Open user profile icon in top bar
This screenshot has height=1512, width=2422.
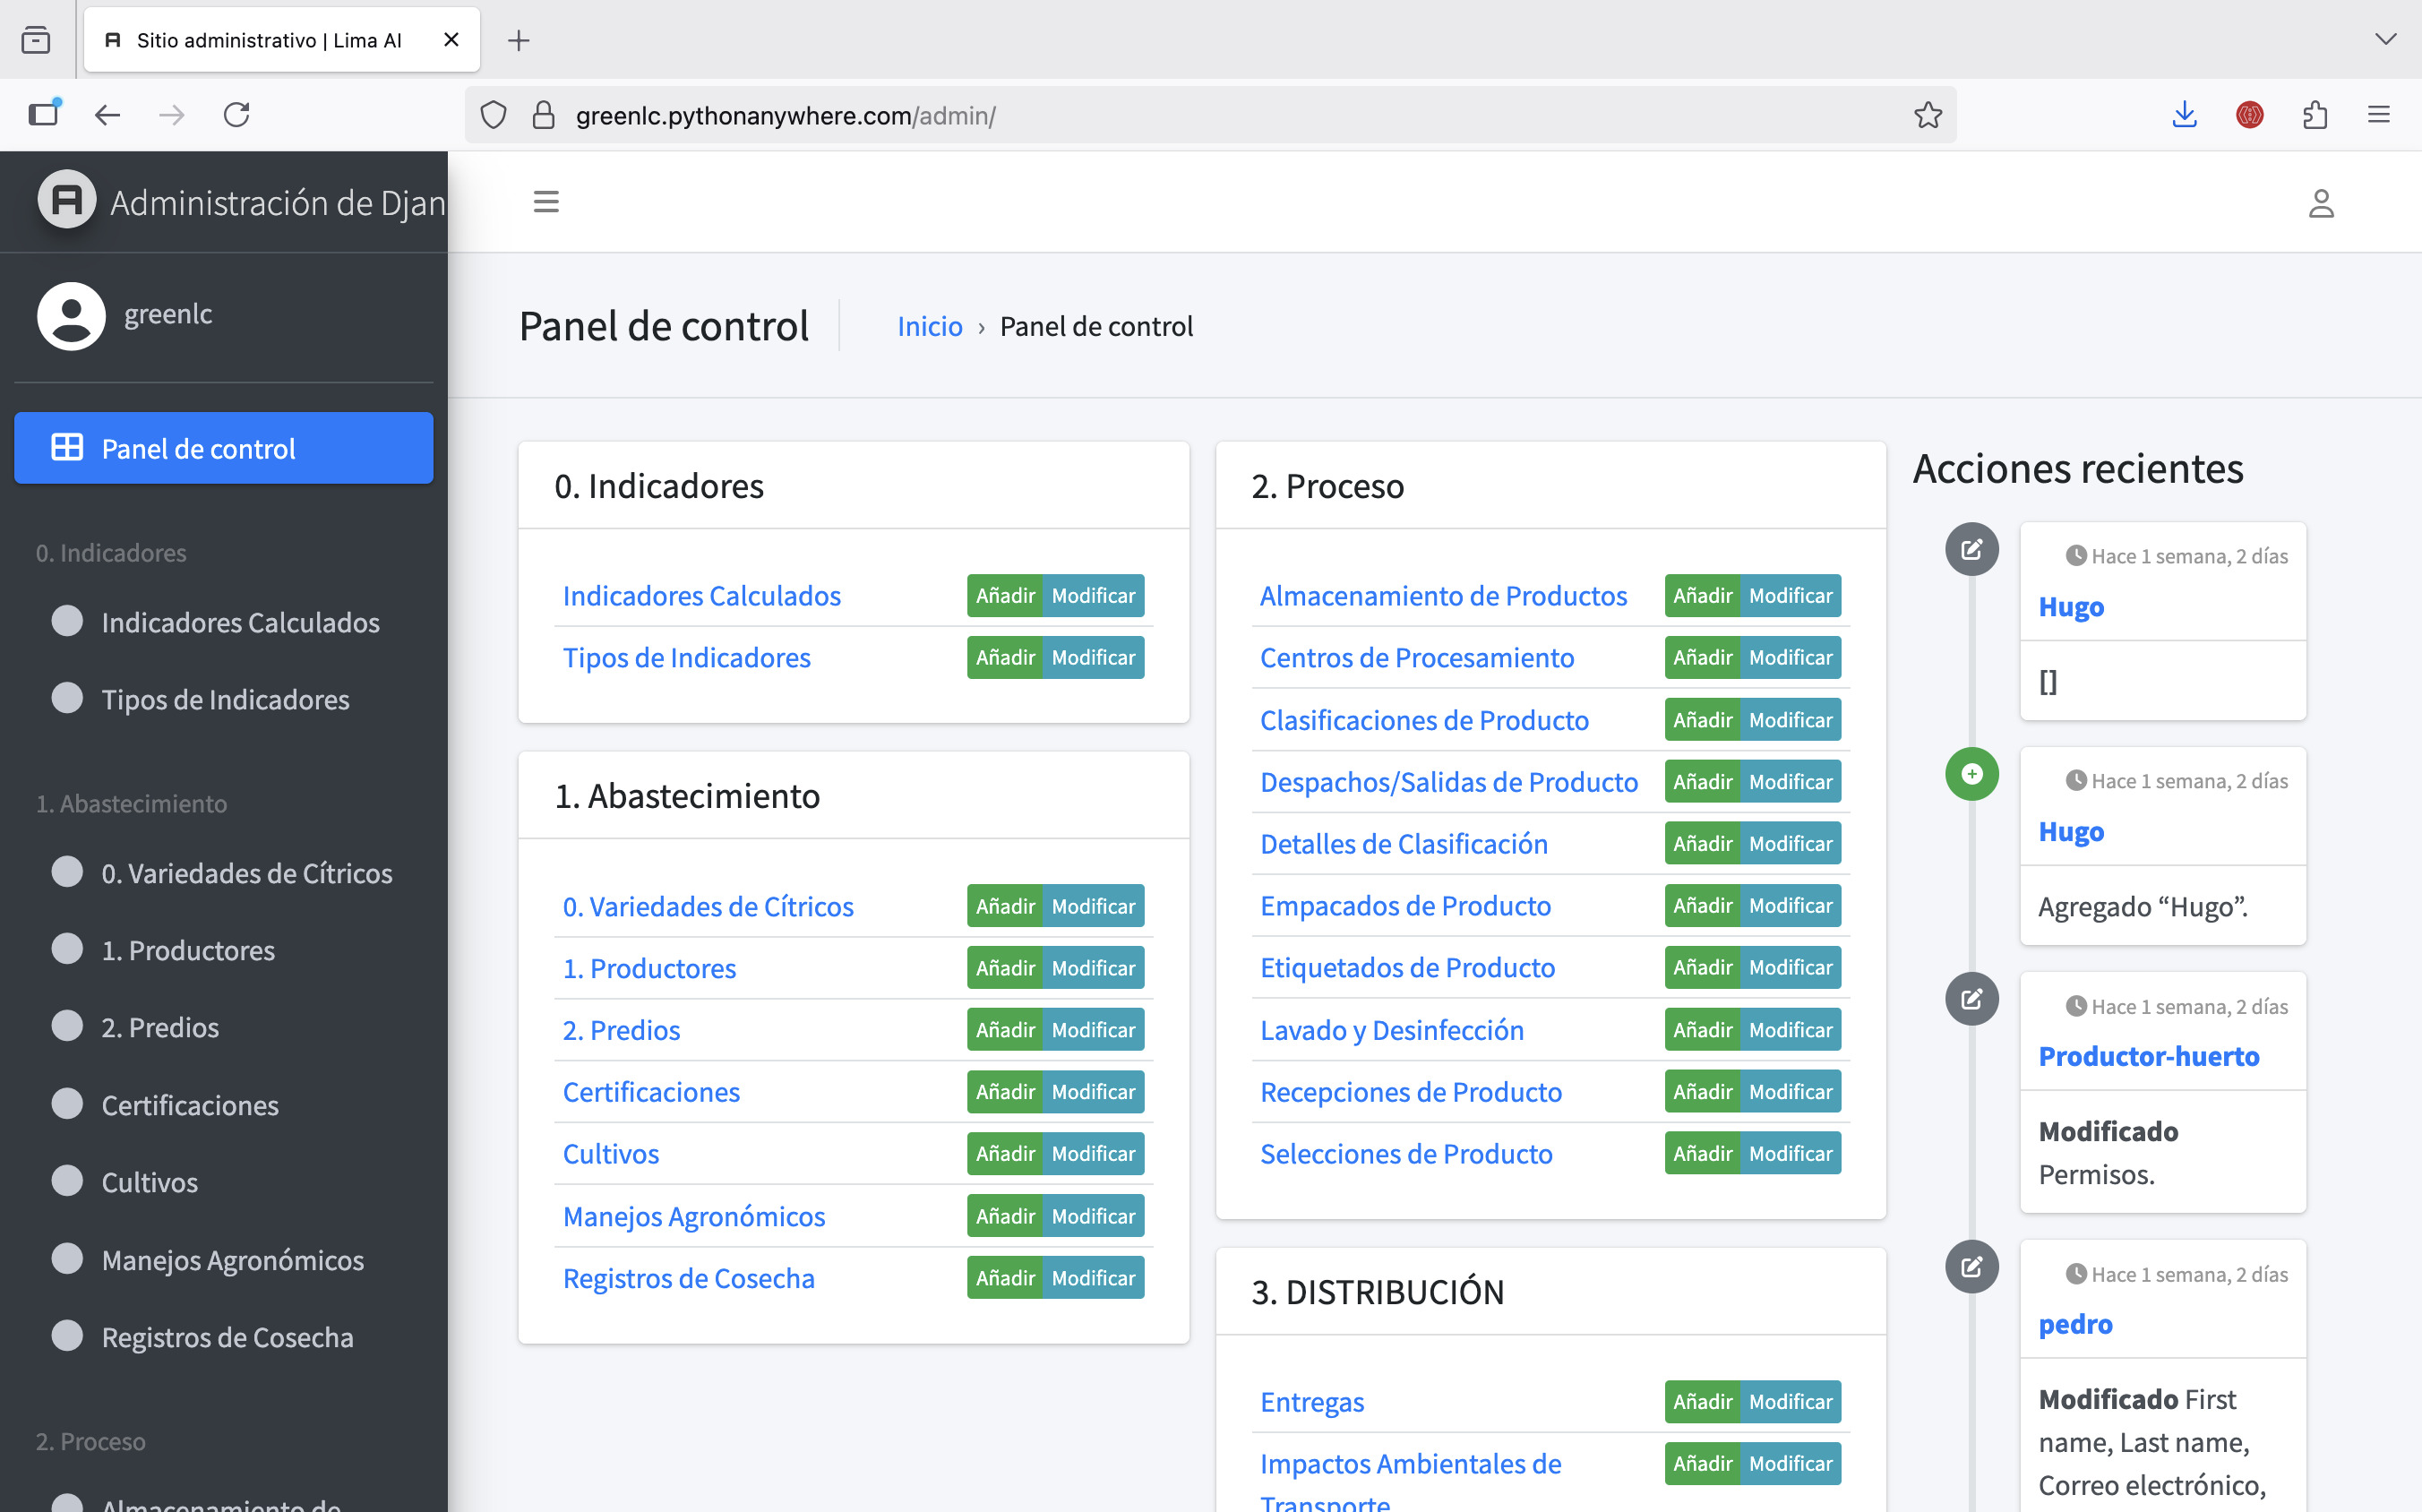click(2320, 204)
